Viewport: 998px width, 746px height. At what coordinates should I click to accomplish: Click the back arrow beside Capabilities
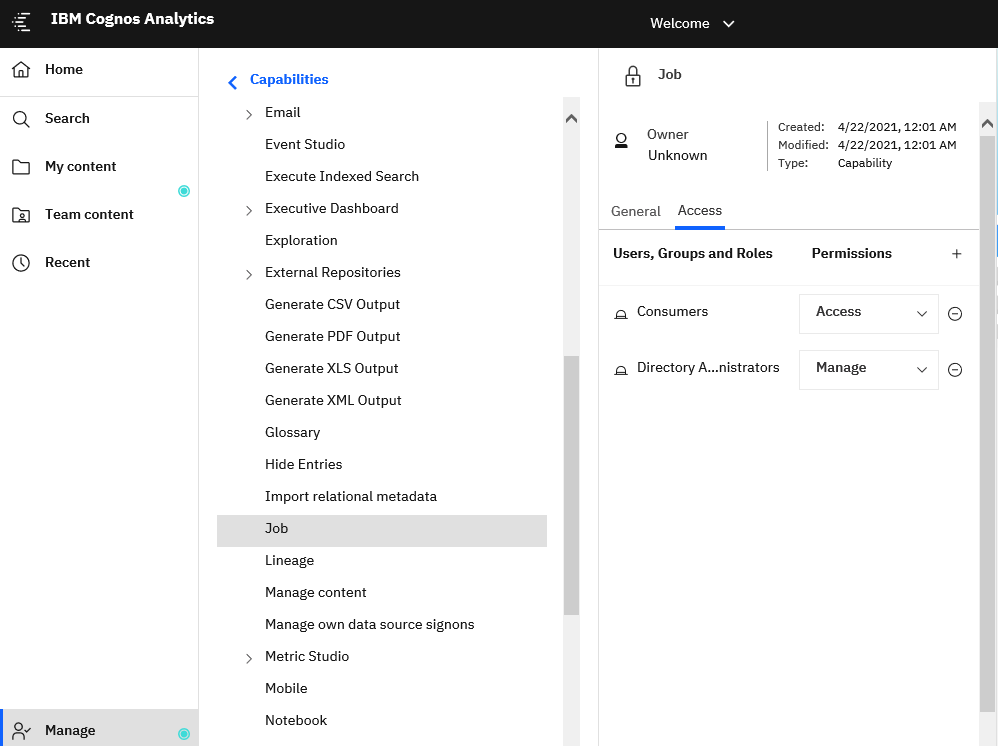[x=233, y=82]
